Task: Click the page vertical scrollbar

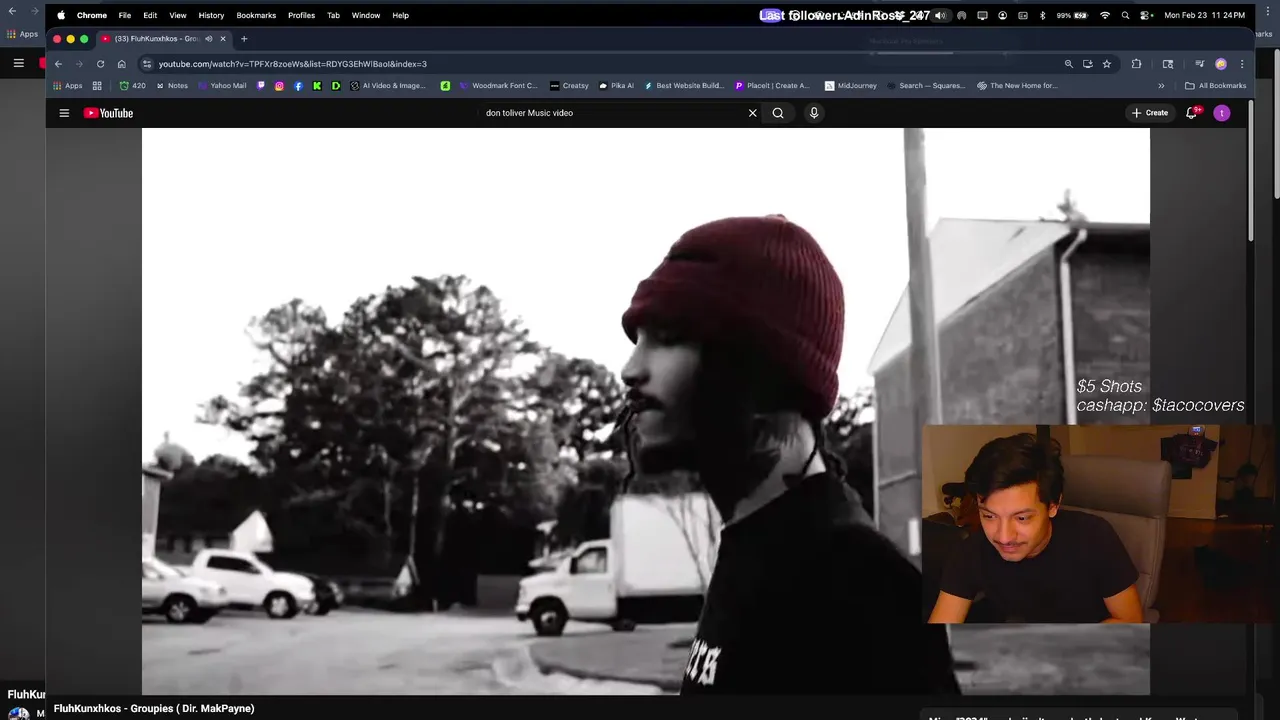Action: click(1251, 170)
